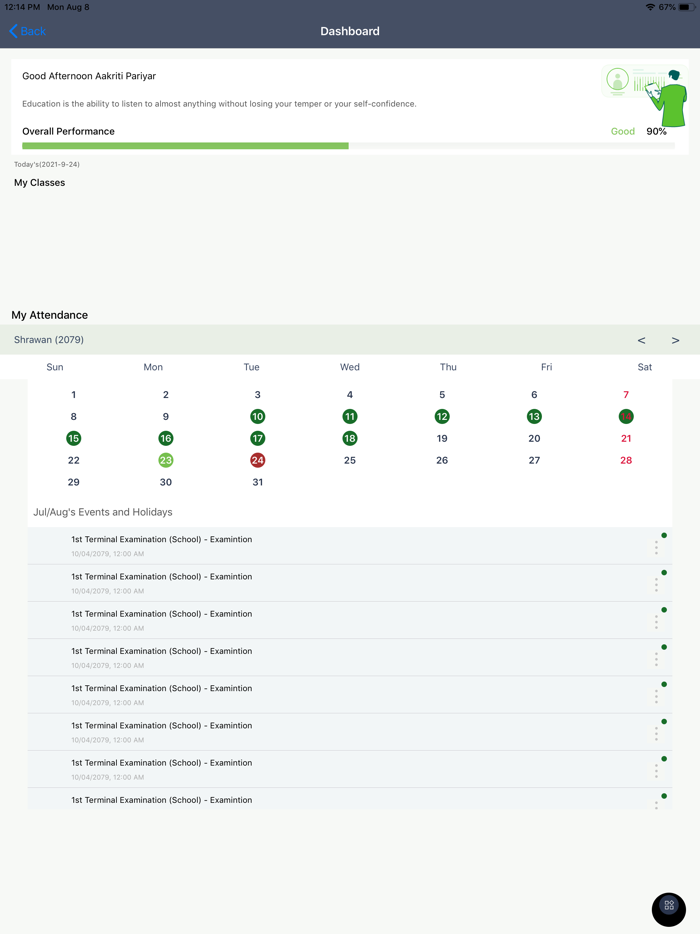Open three-dot menu on second exam event
This screenshot has width=700, height=934.
656,584
